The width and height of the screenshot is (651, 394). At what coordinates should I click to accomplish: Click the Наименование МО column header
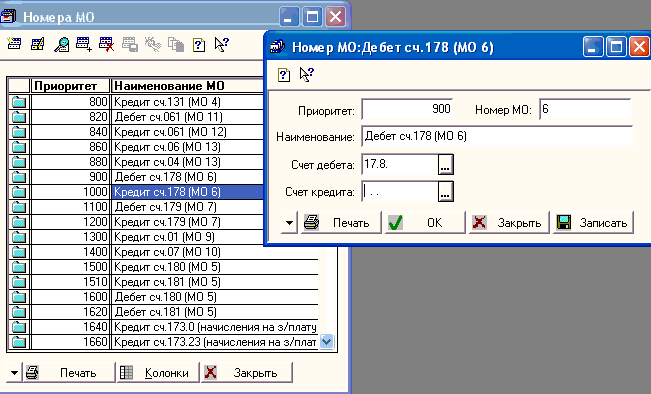[x=188, y=86]
